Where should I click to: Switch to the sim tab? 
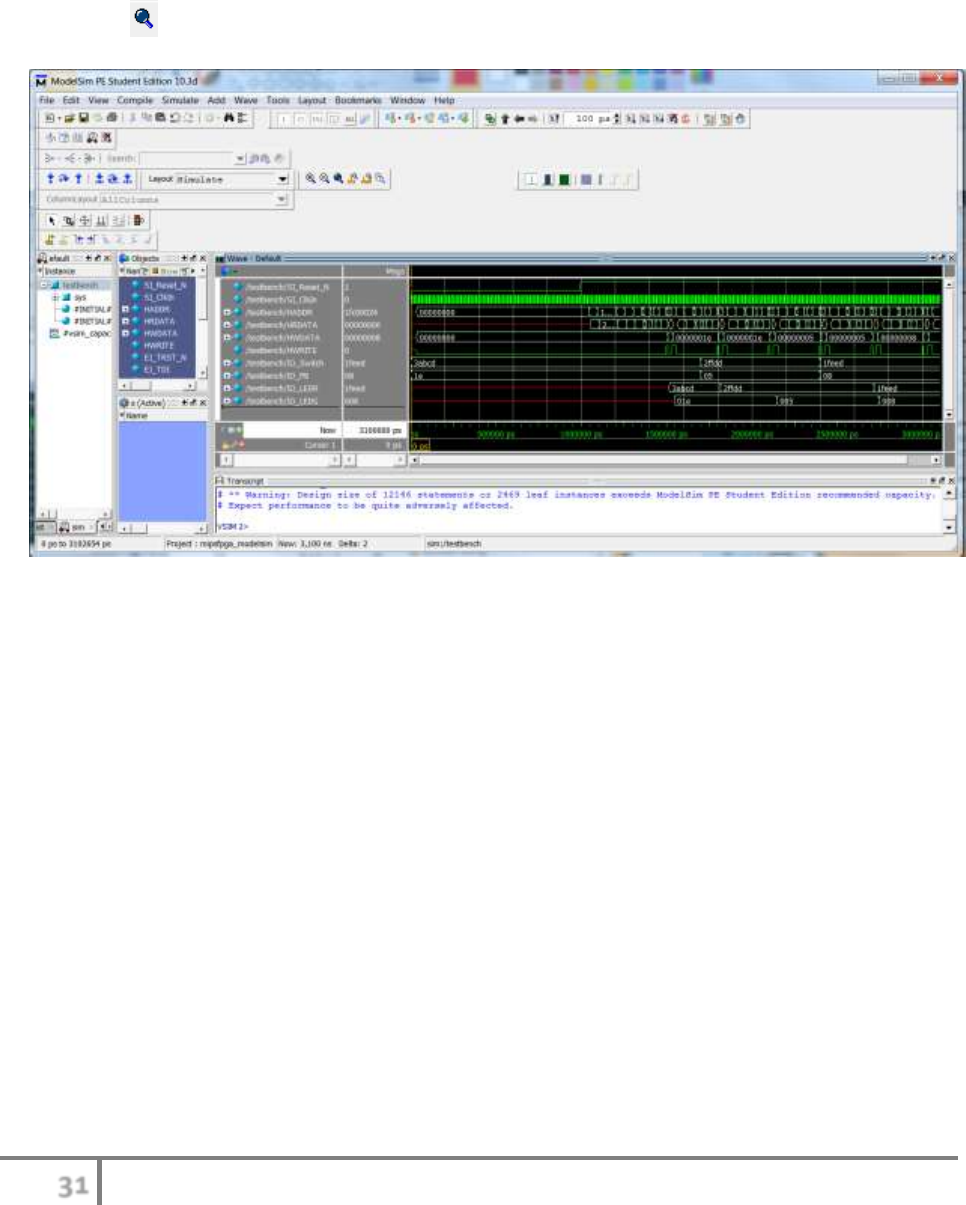[x=78, y=527]
